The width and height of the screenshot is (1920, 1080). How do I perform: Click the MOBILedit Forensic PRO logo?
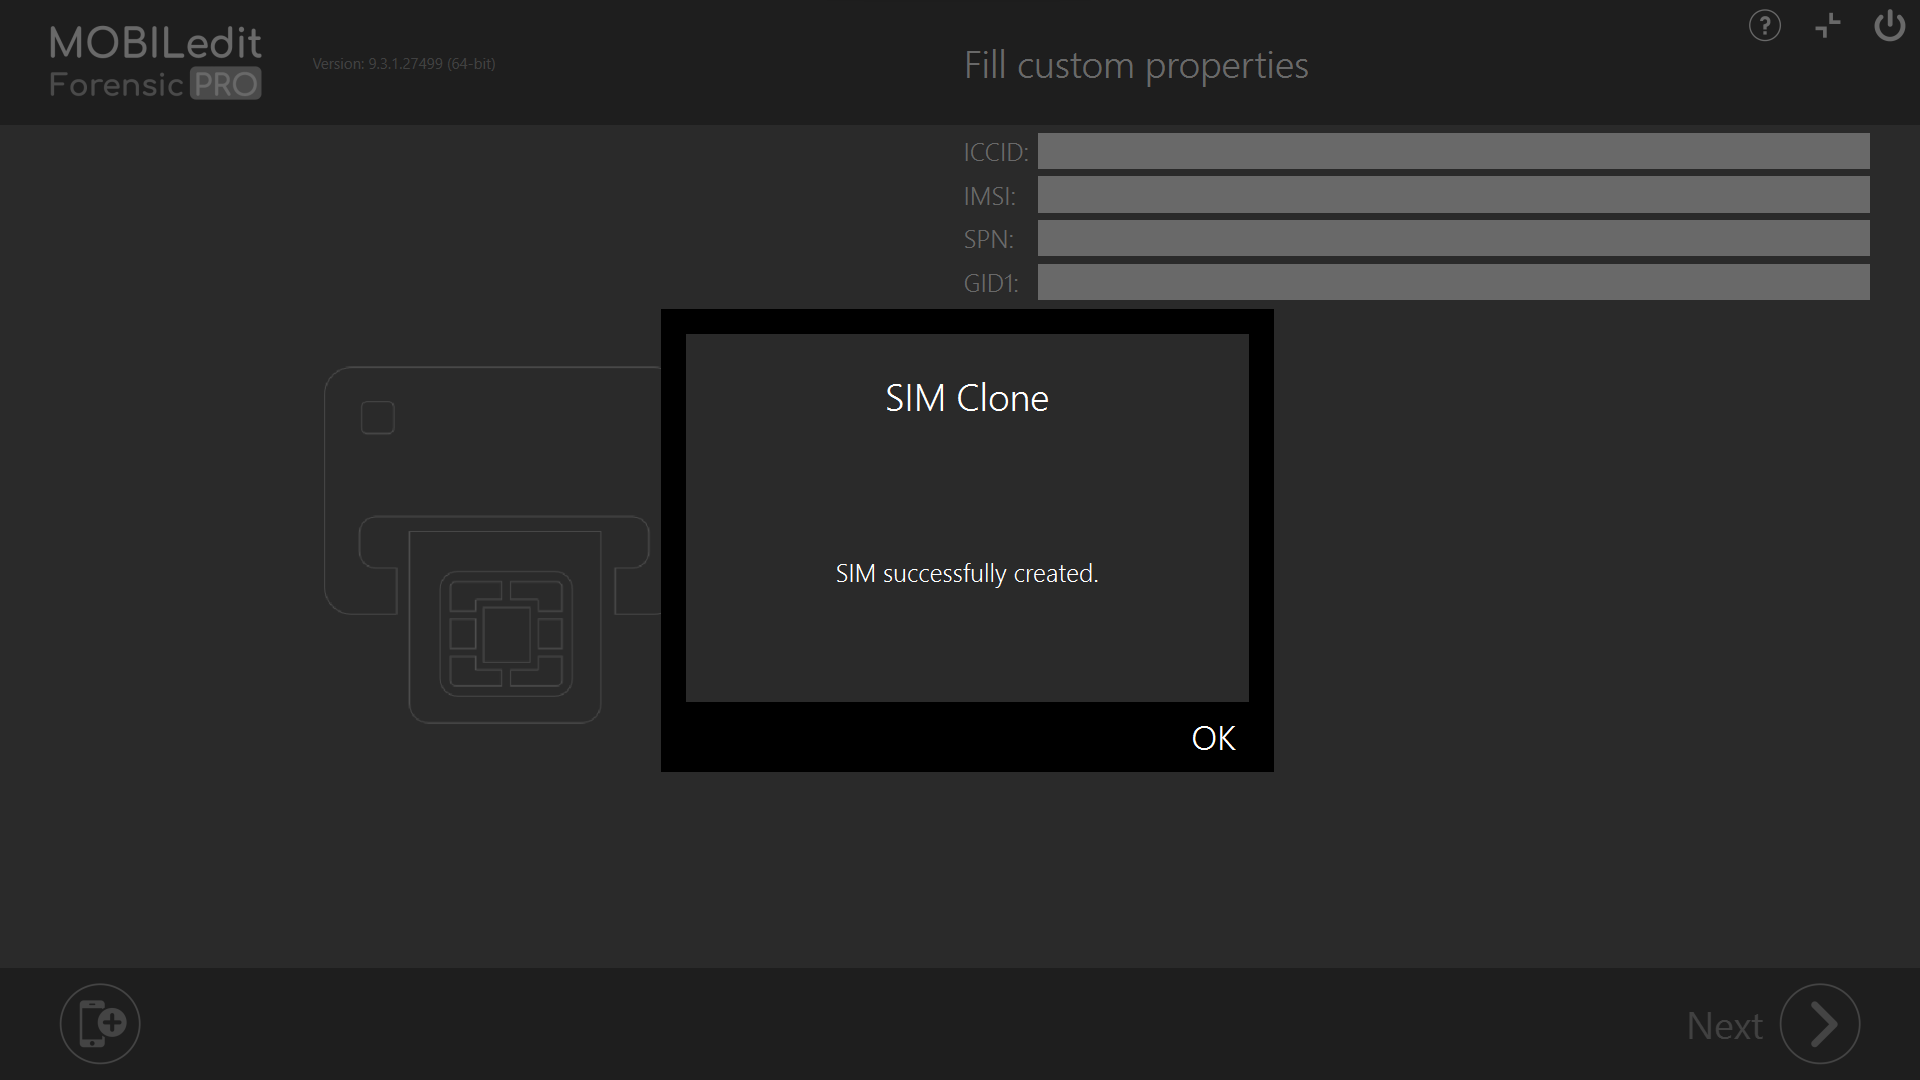point(154,62)
